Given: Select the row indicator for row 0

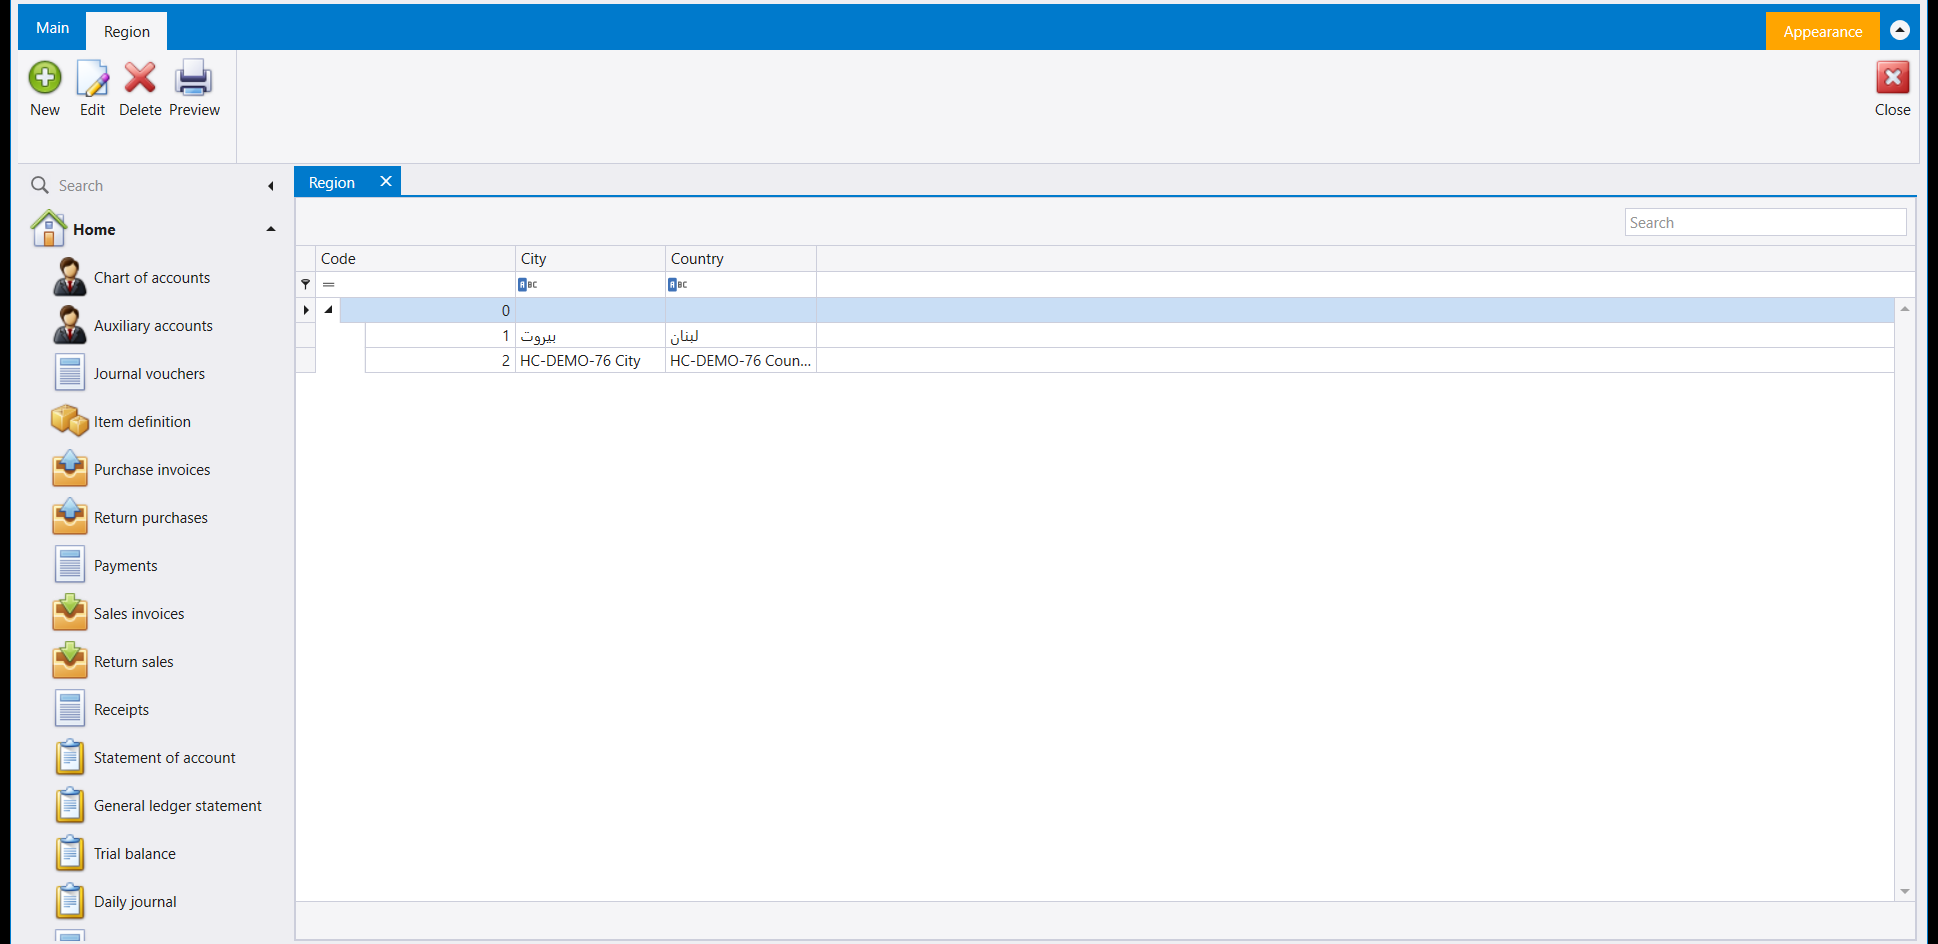Looking at the screenshot, I should click(x=306, y=310).
